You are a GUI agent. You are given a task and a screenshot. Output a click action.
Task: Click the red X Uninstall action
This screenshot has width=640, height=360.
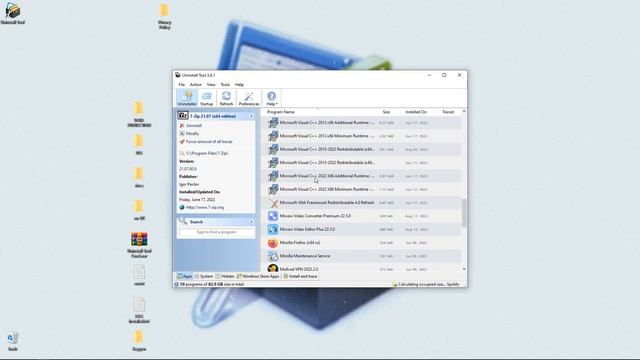click(x=191, y=126)
